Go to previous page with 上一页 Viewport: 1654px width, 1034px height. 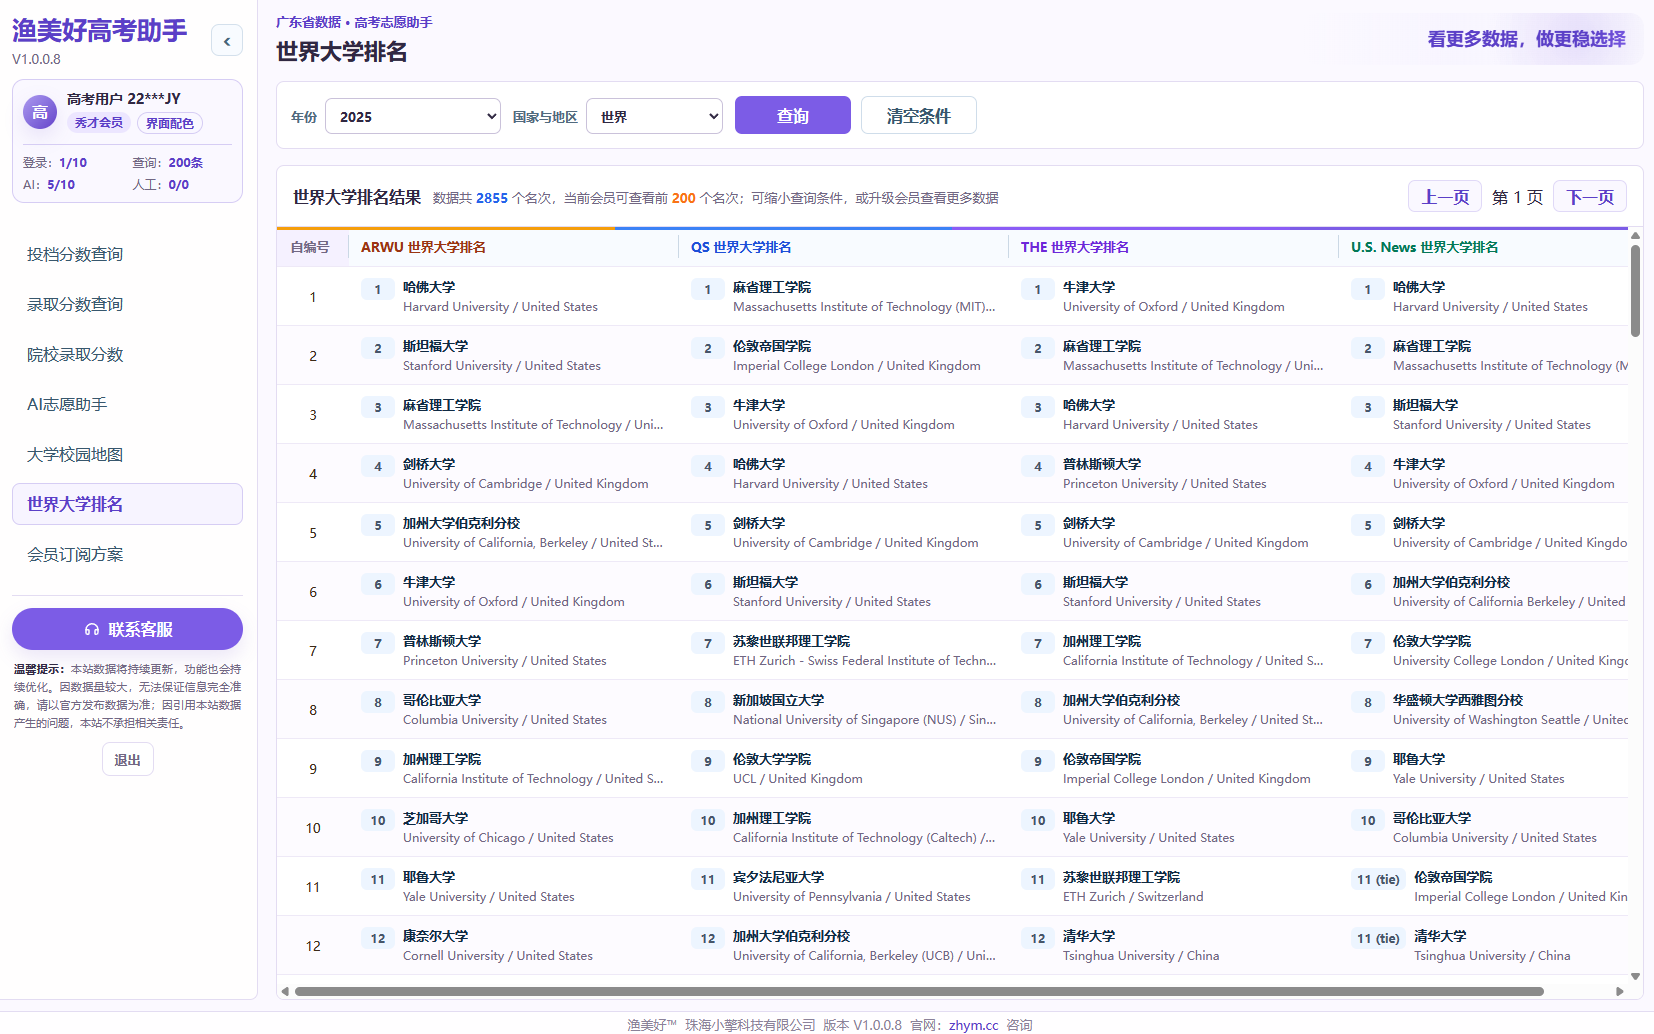pos(1445,197)
